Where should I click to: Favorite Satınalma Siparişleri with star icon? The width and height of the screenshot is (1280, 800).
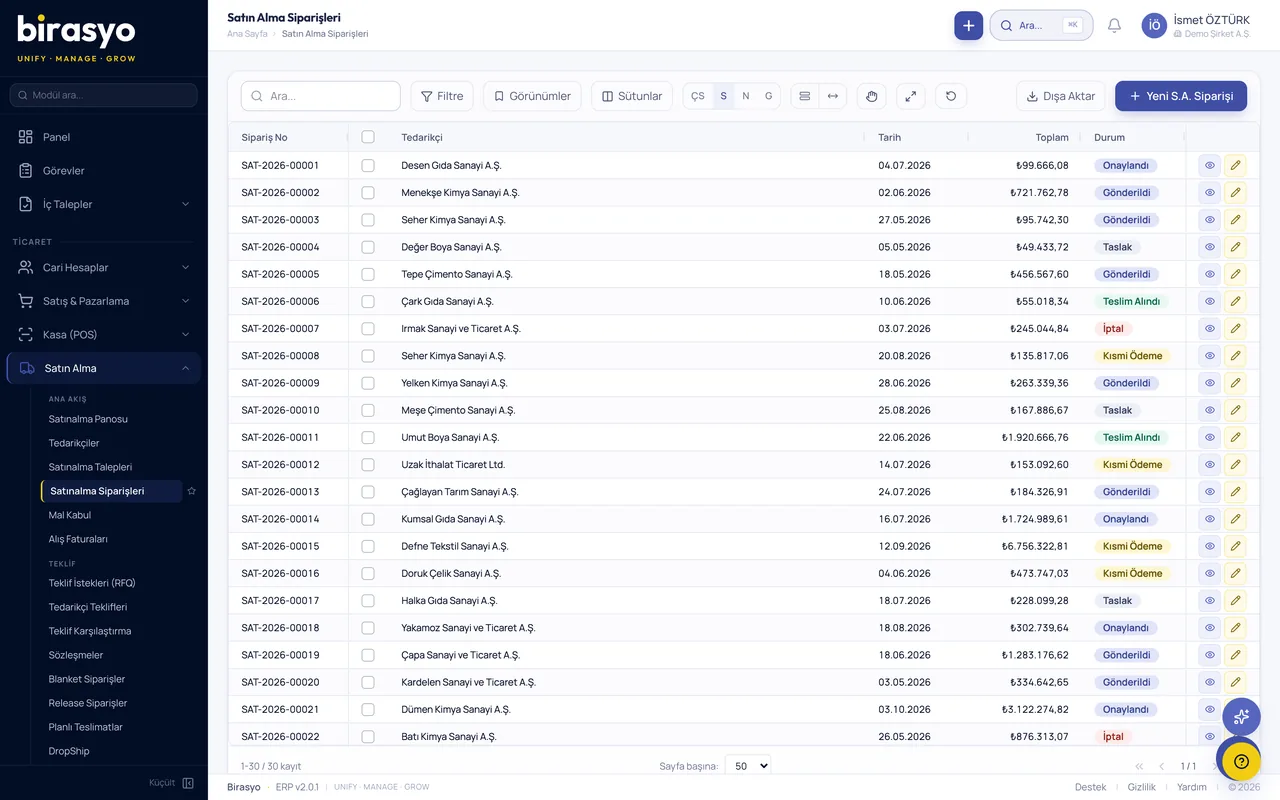pyautogui.click(x=192, y=491)
